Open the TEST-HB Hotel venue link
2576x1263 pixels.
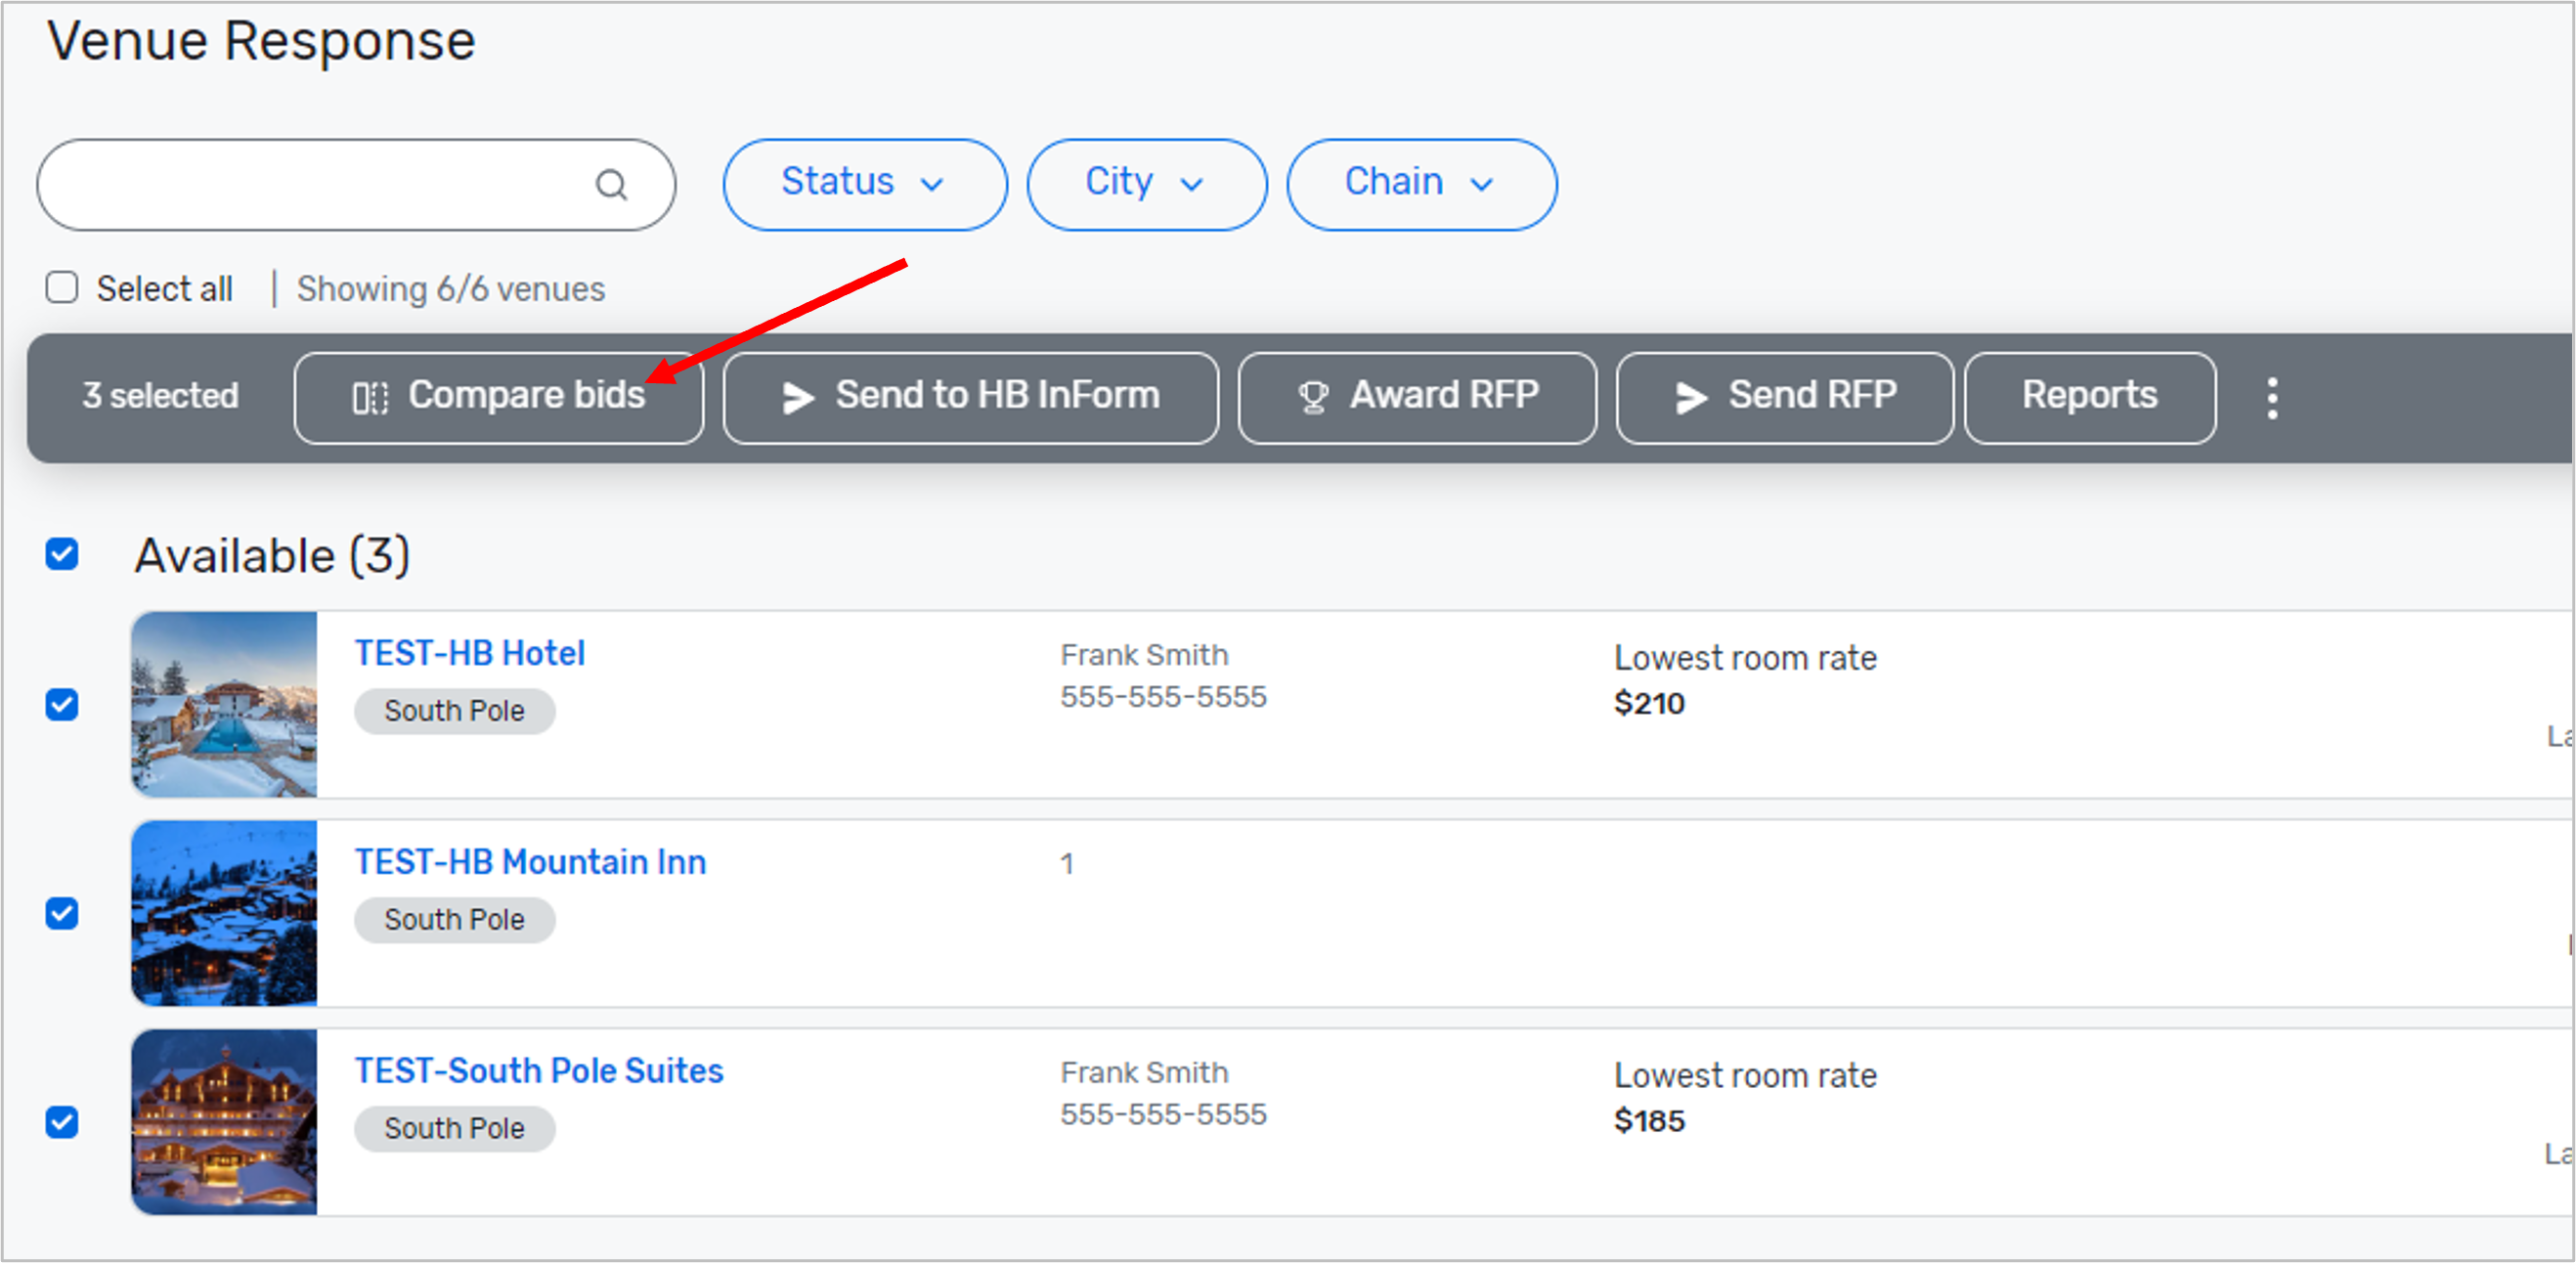tap(469, 653)
